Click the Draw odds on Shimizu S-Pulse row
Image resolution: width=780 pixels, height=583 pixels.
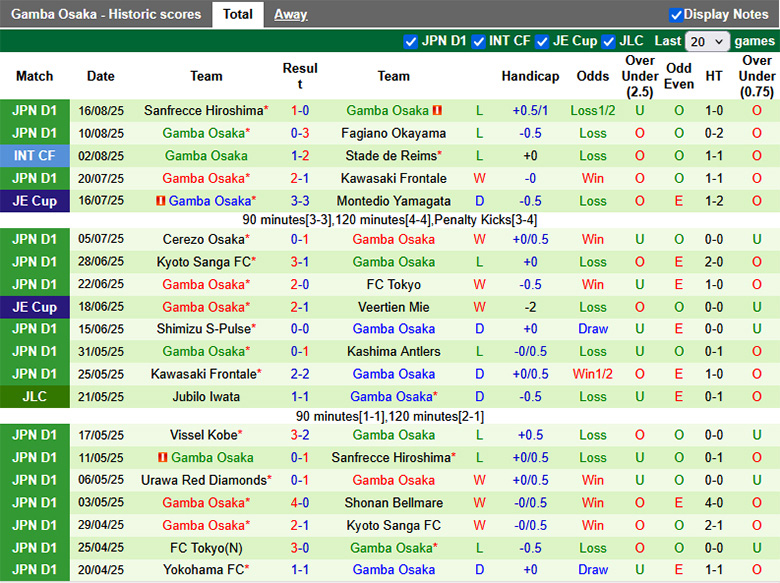[x=592, y=329]
